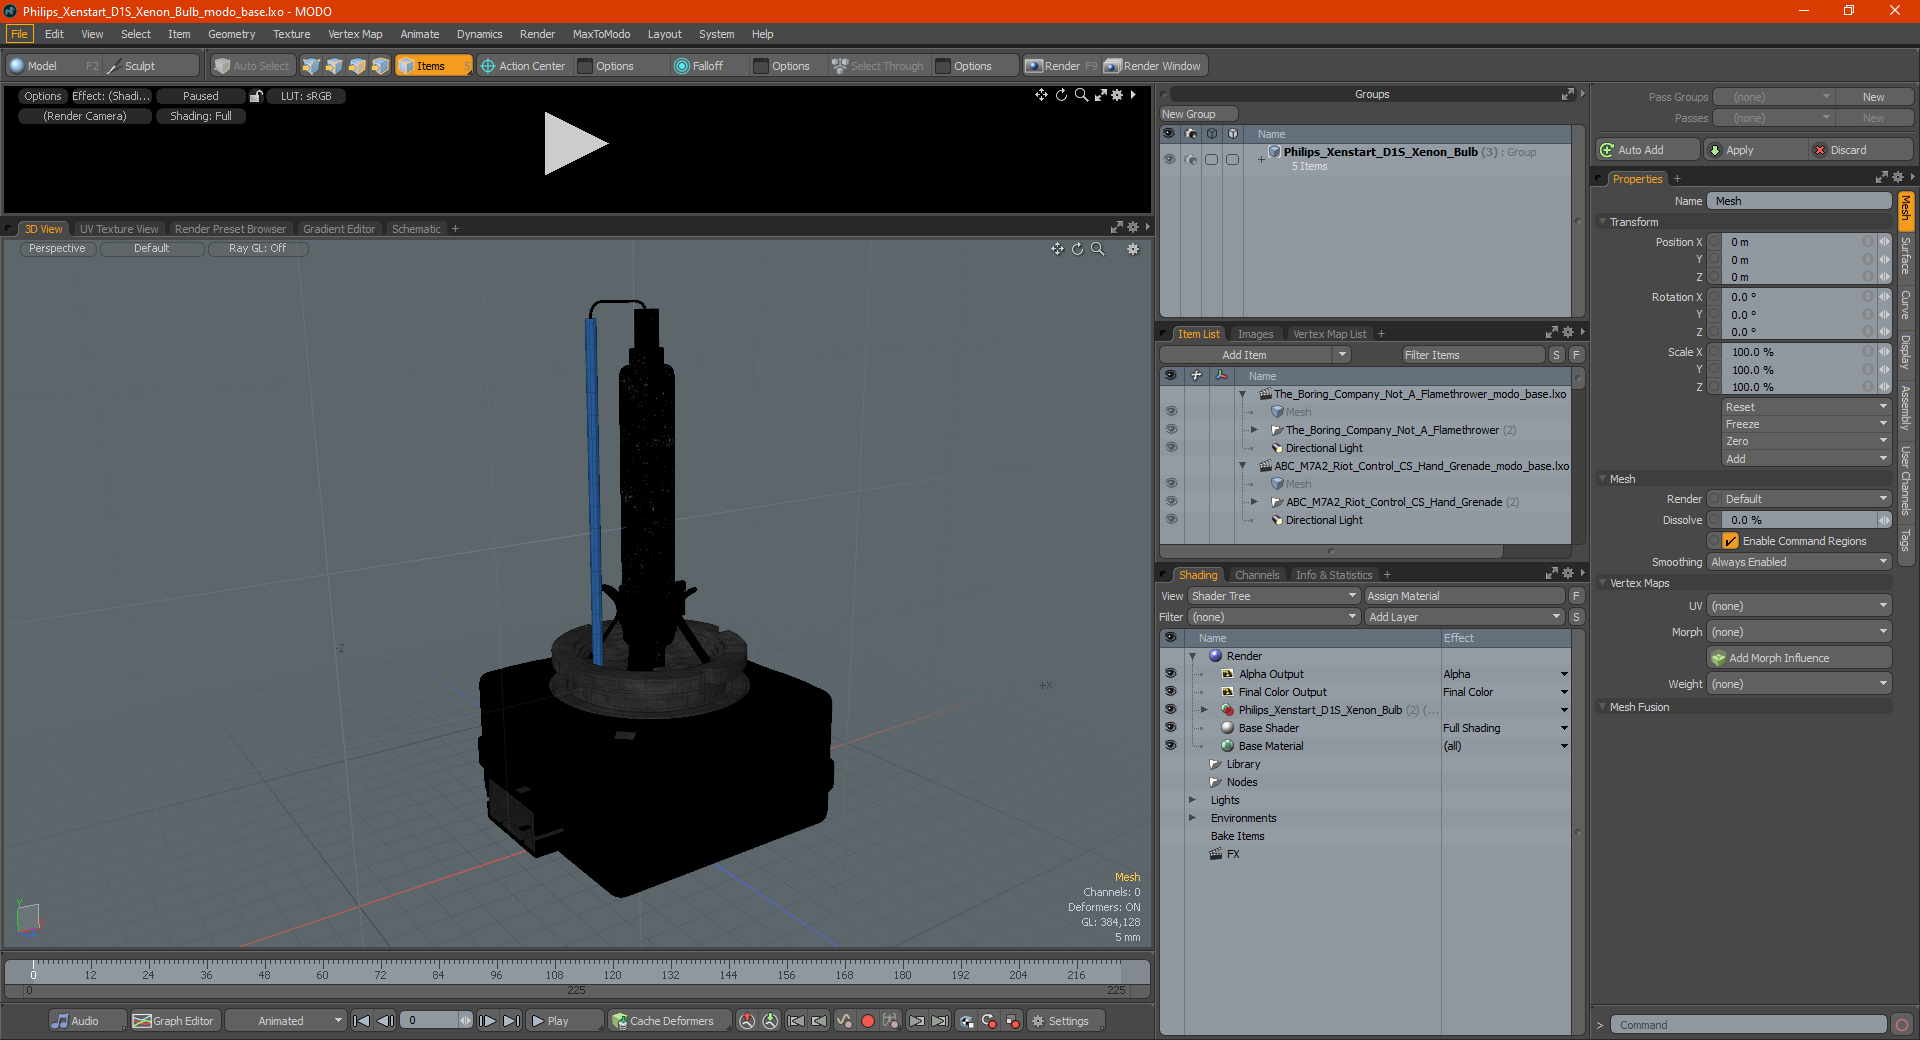Click New Group button
Screen dimensions: 1920x1040
click(x=1198, y=114)
